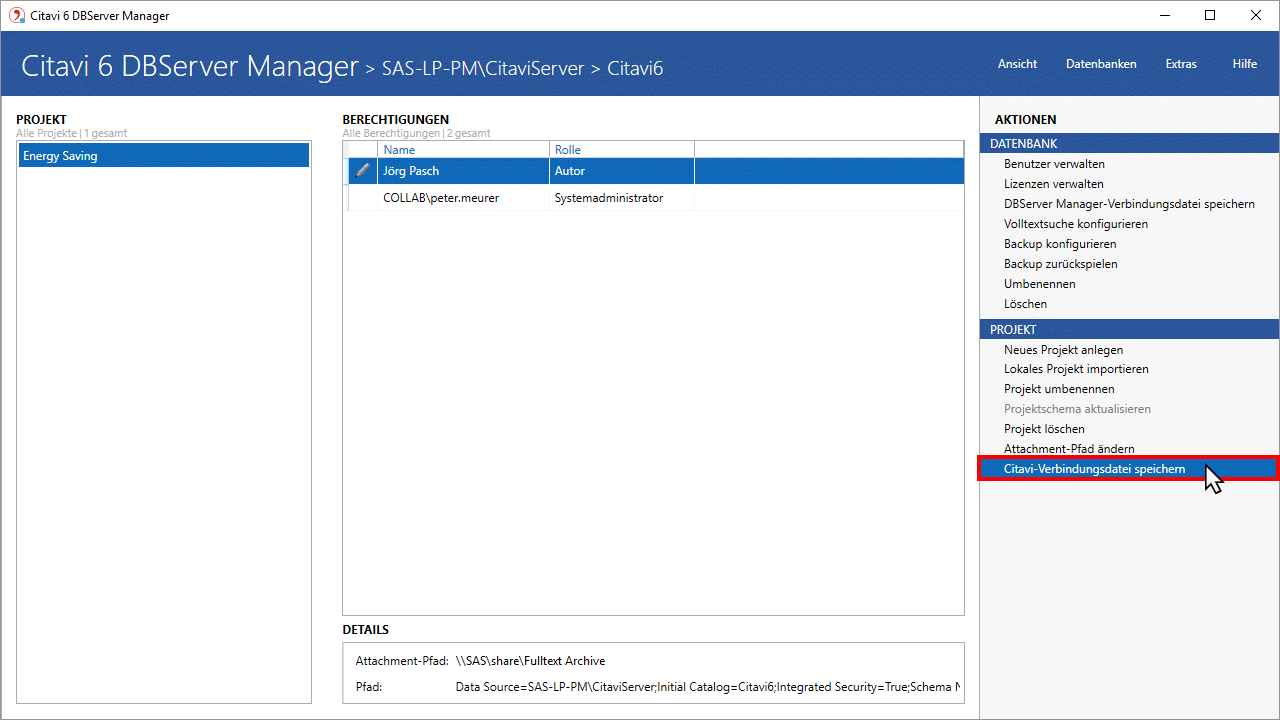Click Projekt umbenennen
The height and width of the screenshot is (720, 1280).
[1059, 389]
